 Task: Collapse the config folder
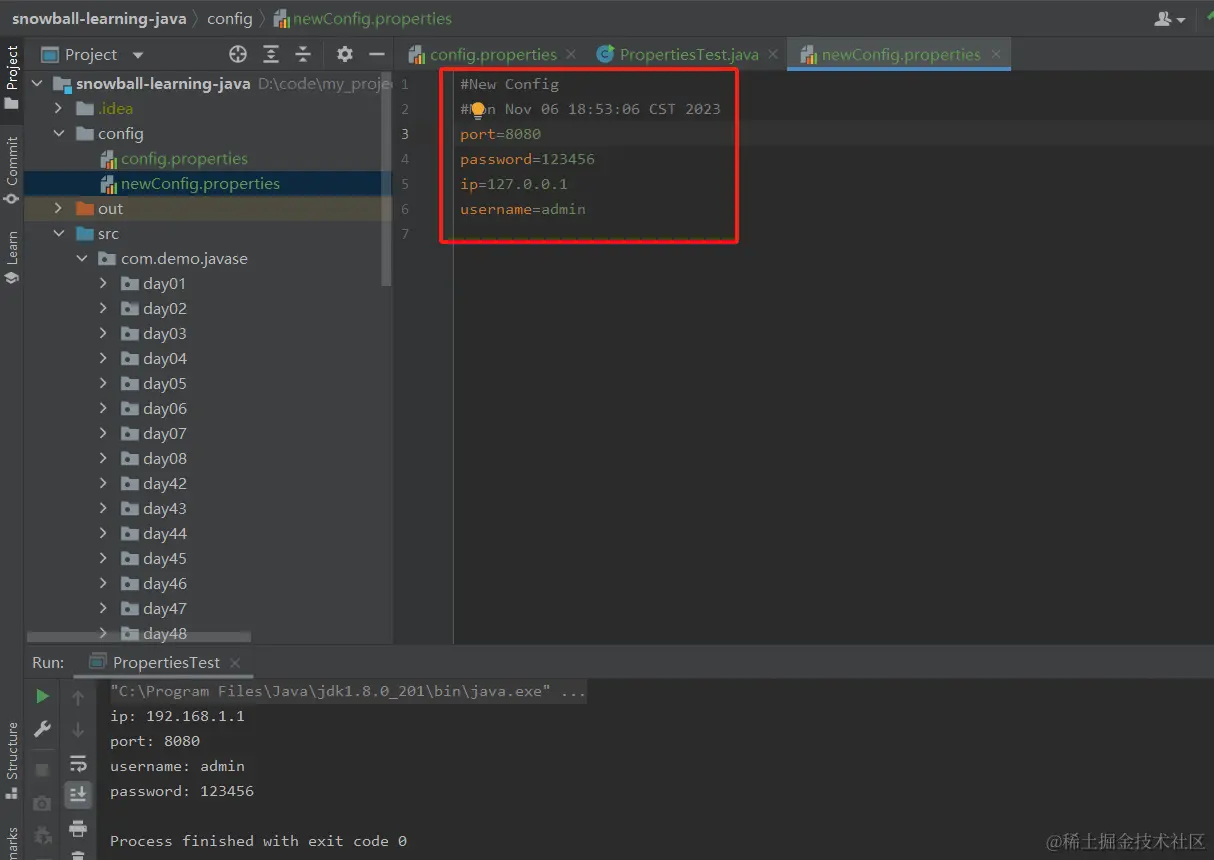[x=59, y=133]
